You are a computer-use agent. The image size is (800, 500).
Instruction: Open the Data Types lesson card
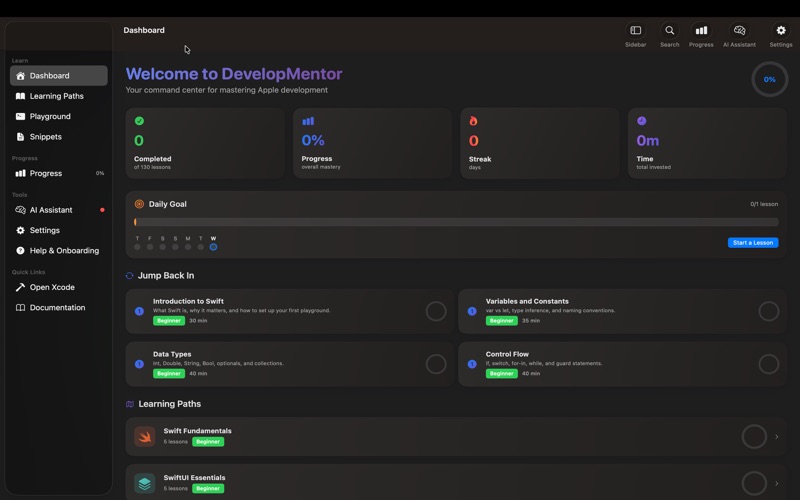click(x=289, y=364)
